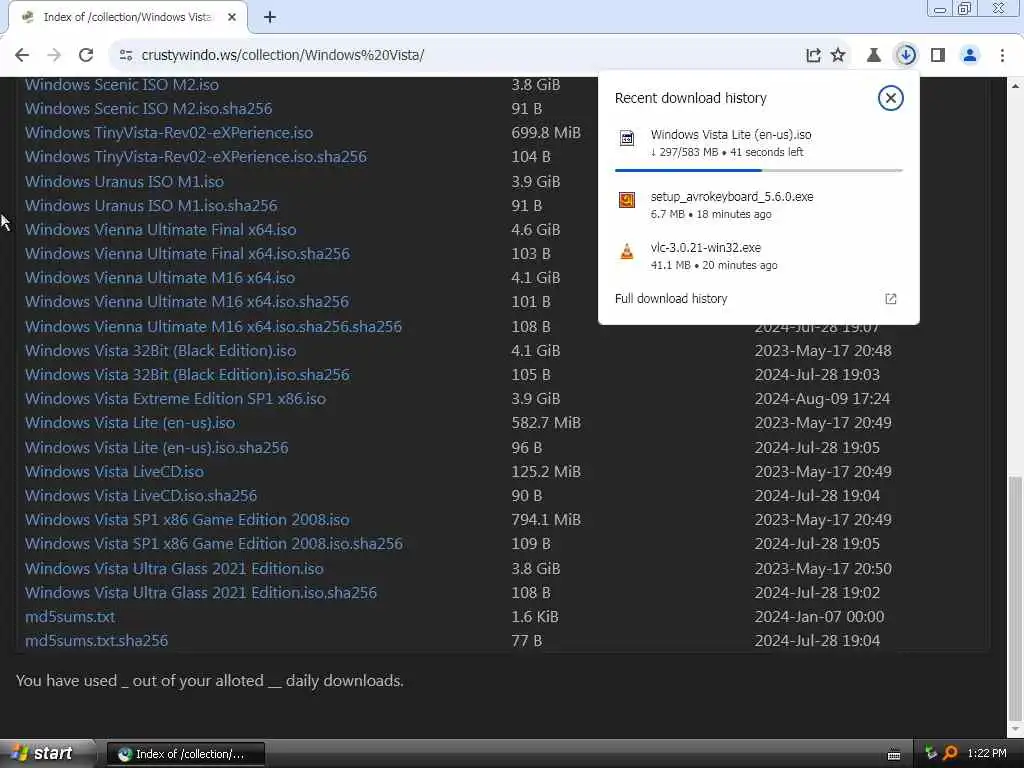The image size is (1024, 768).
Task: Click the page vertical scrollbar thumb
Action: pyautogui.click(x=1016, y=596)
